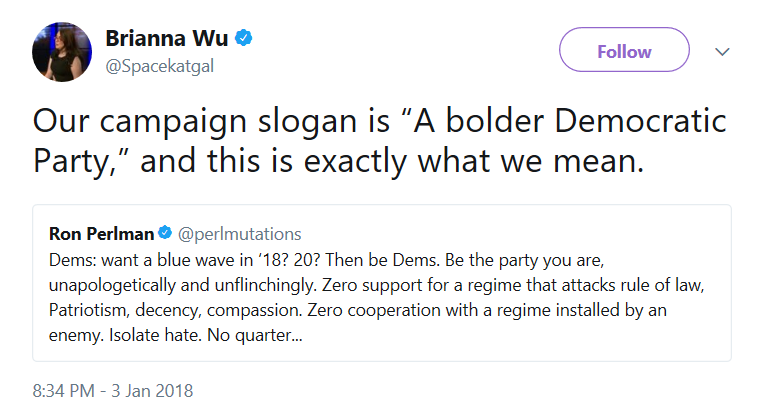This screenshot has width=777, height=417.
Task: Open the @Spacekatgal handle link
Action: 160,66
